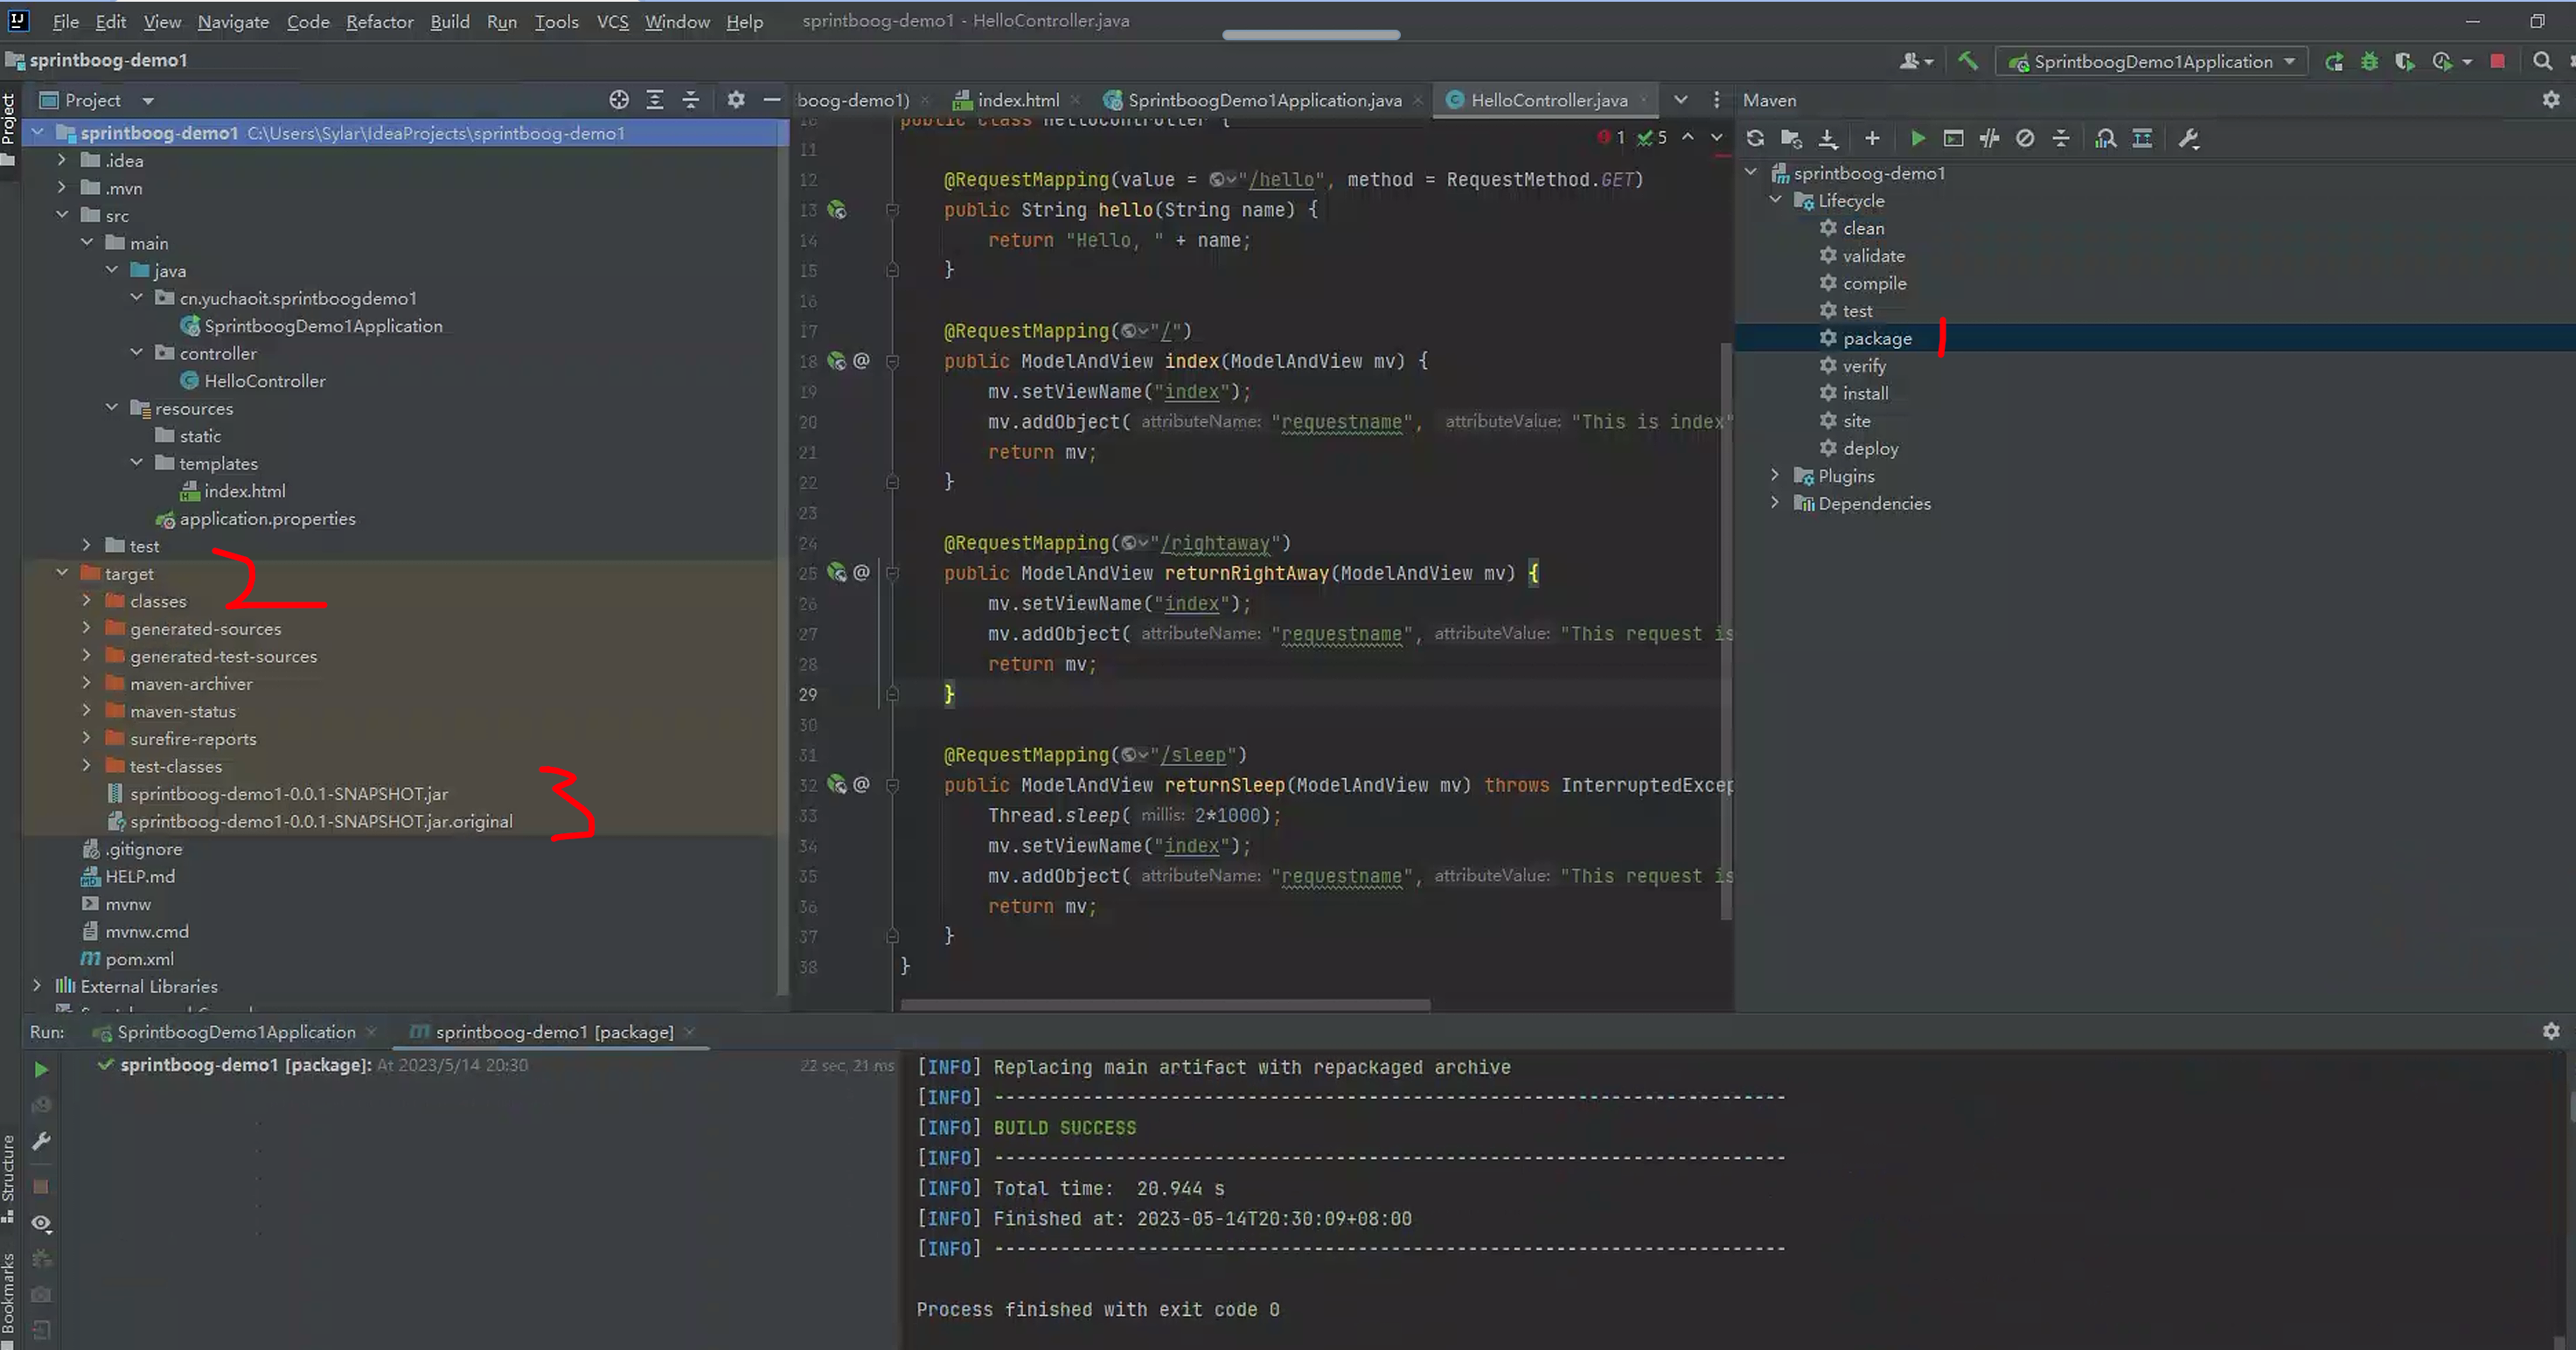Collapse all in Project tool window
The image size is (2576, 1350).
(690, 100)
